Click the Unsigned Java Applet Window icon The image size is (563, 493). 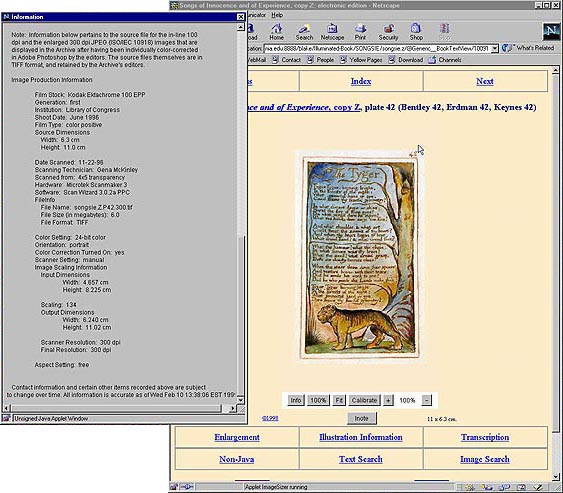[x=6, y=418]
